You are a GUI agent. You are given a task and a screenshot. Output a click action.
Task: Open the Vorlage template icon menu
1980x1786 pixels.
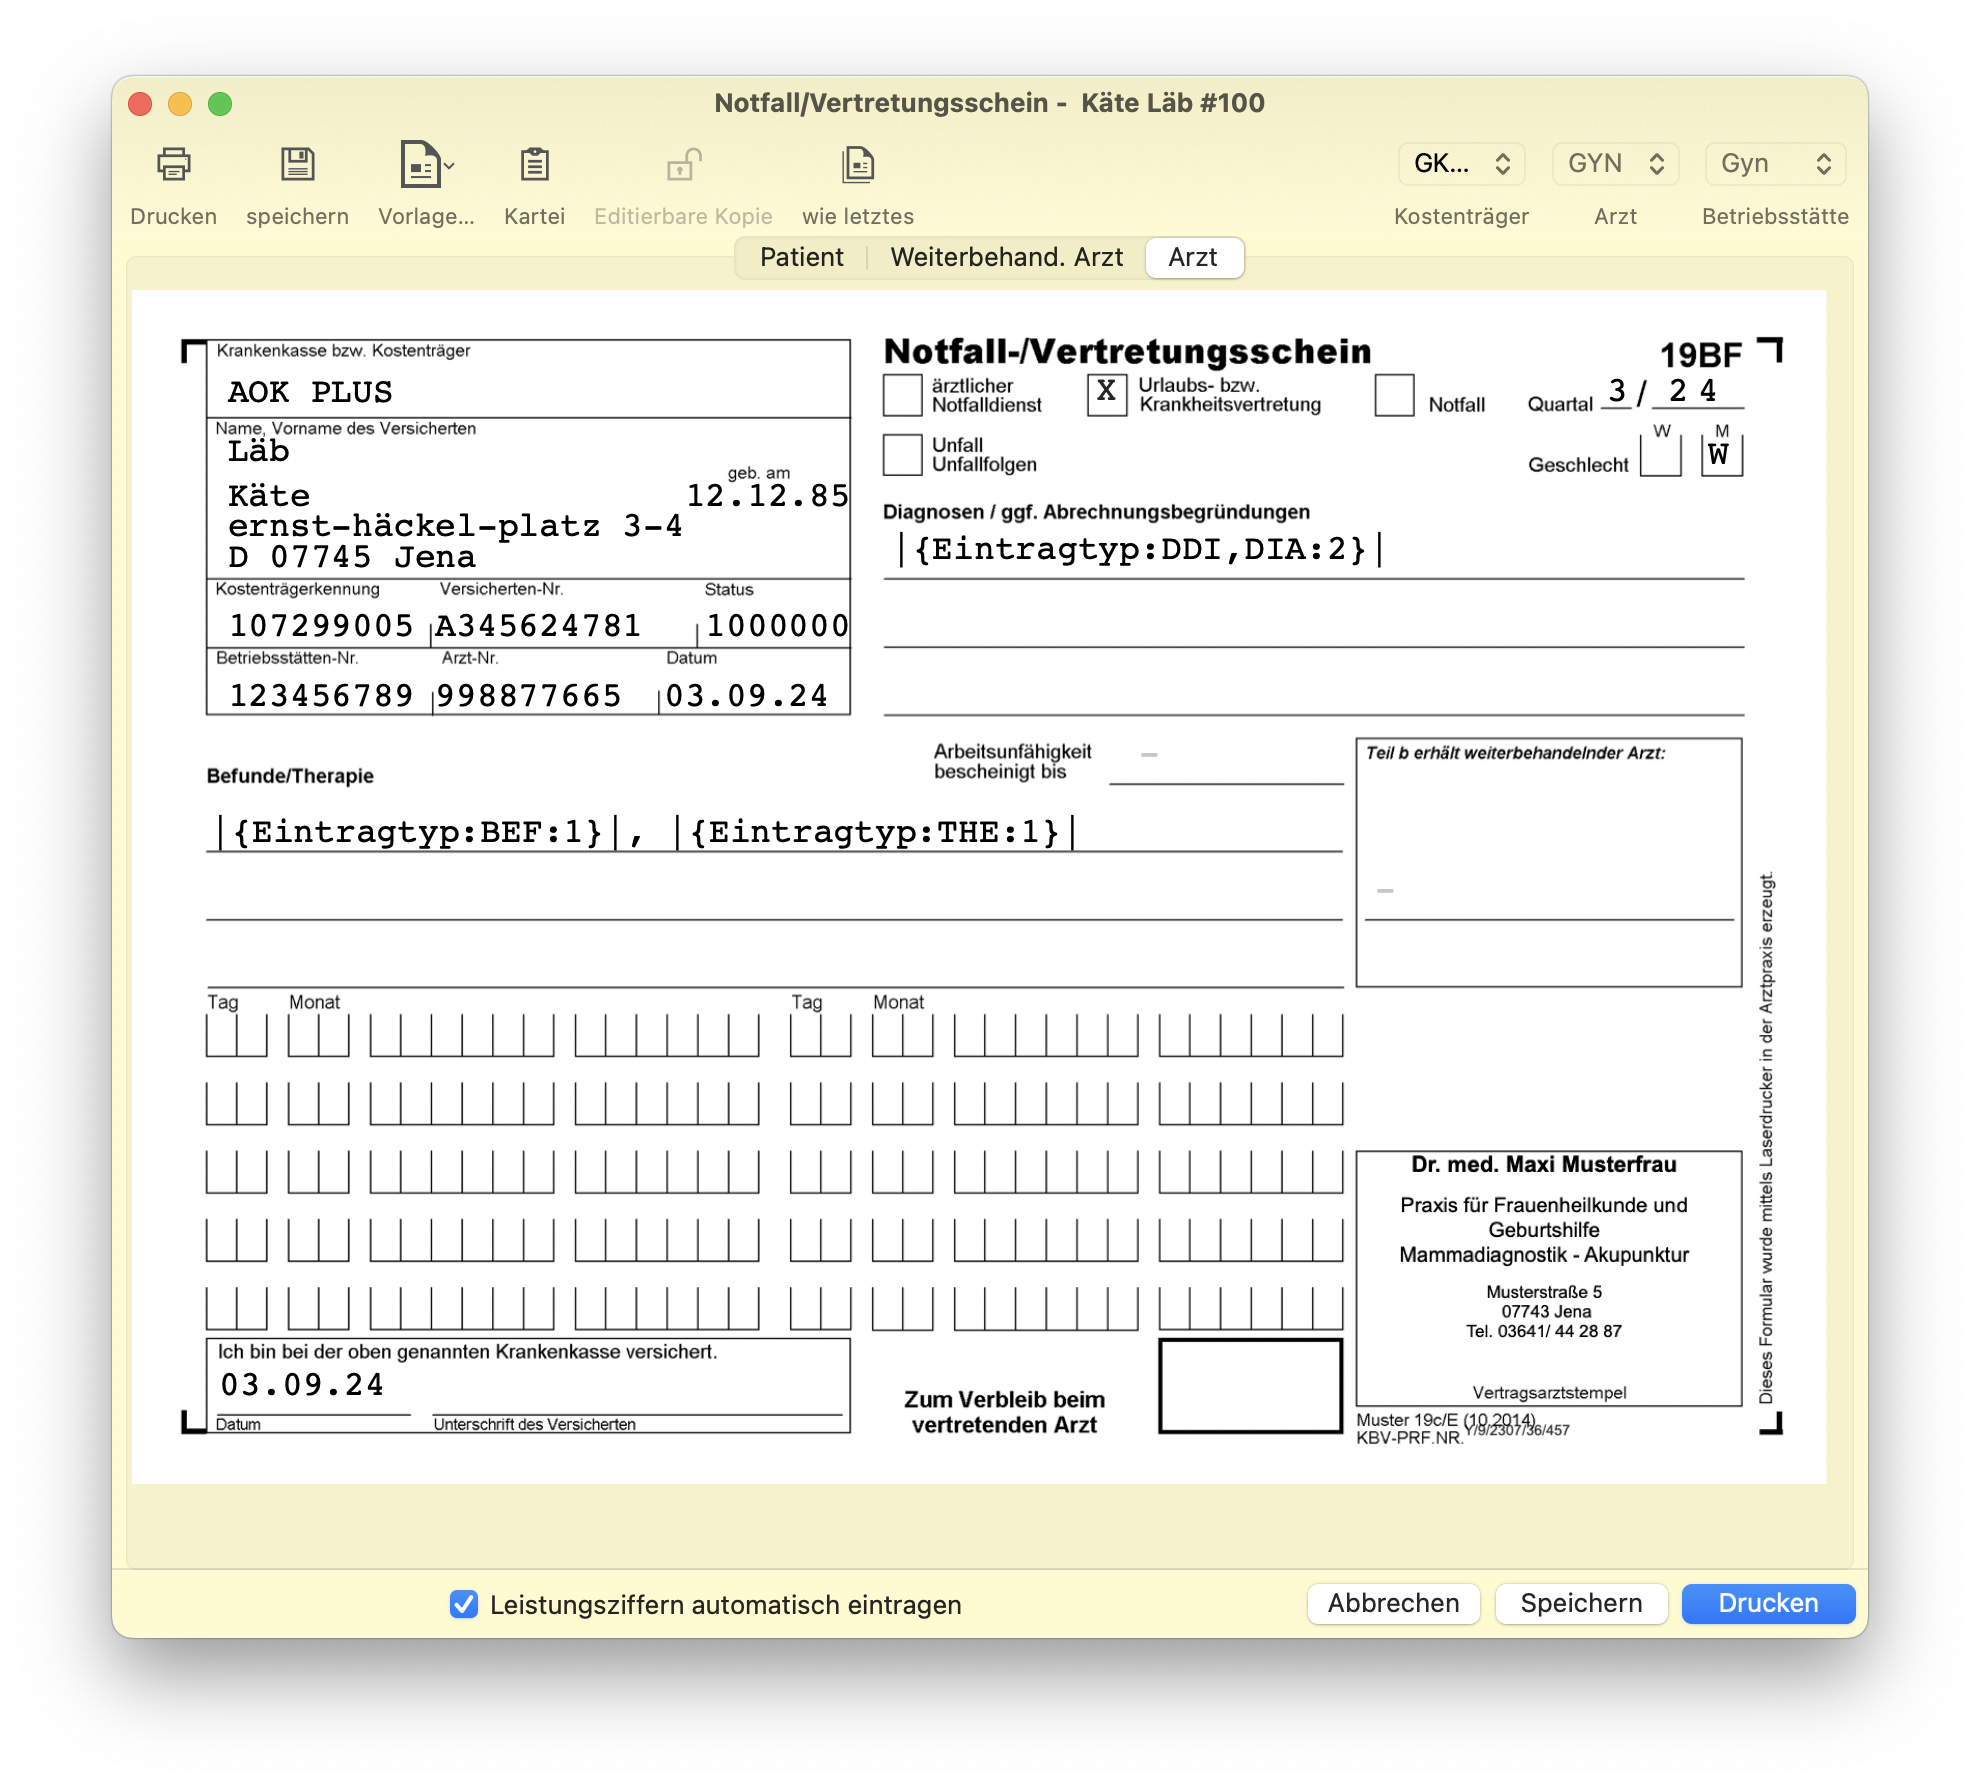click(427, 165)
